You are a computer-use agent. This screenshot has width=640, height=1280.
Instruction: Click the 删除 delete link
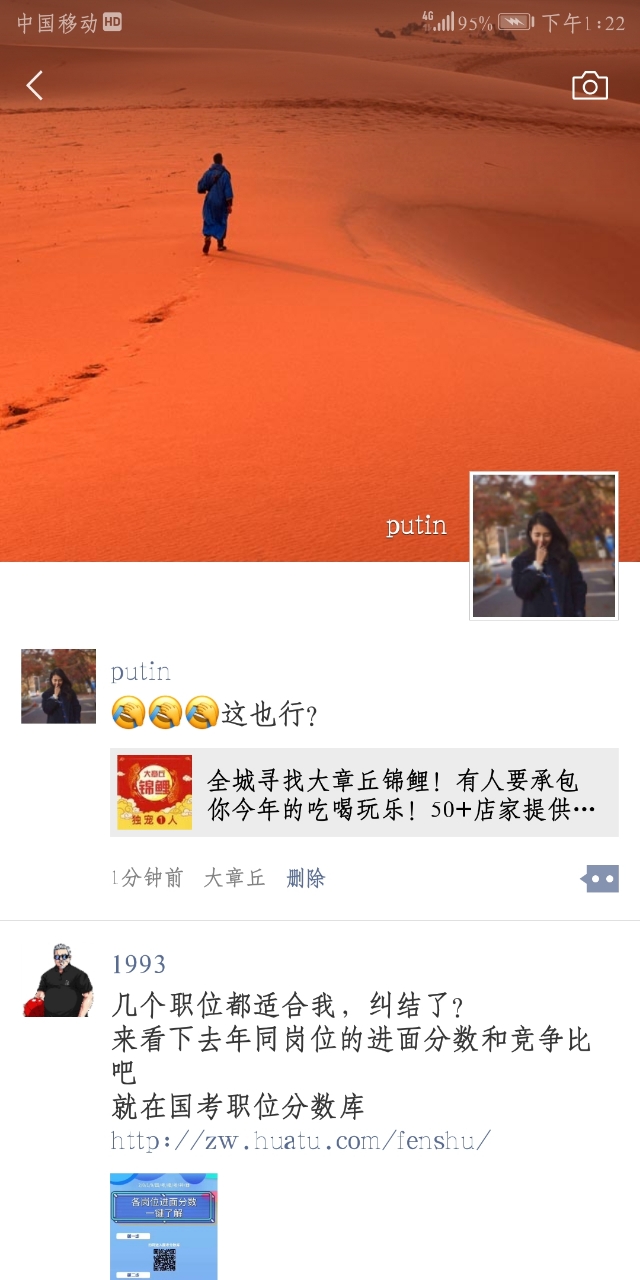point(306,878)
